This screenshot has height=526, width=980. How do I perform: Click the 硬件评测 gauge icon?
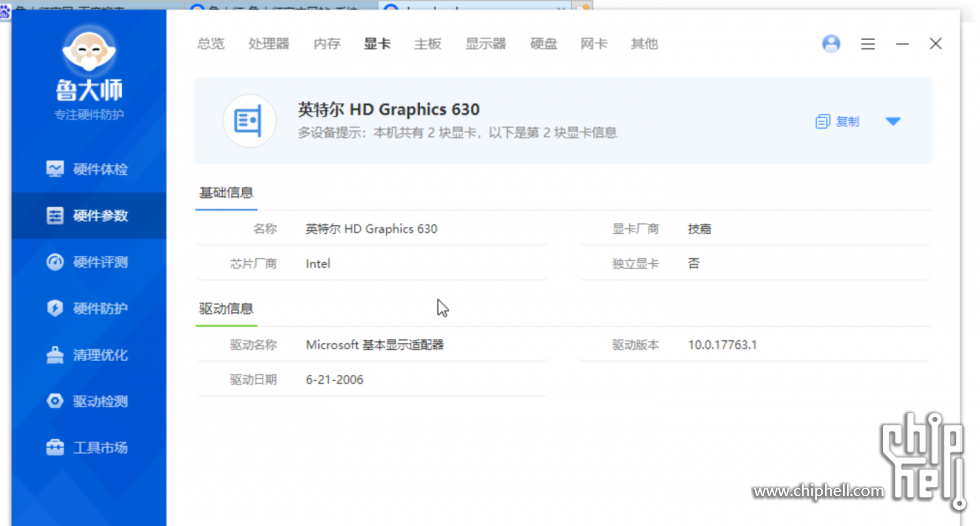pos(55,262)
